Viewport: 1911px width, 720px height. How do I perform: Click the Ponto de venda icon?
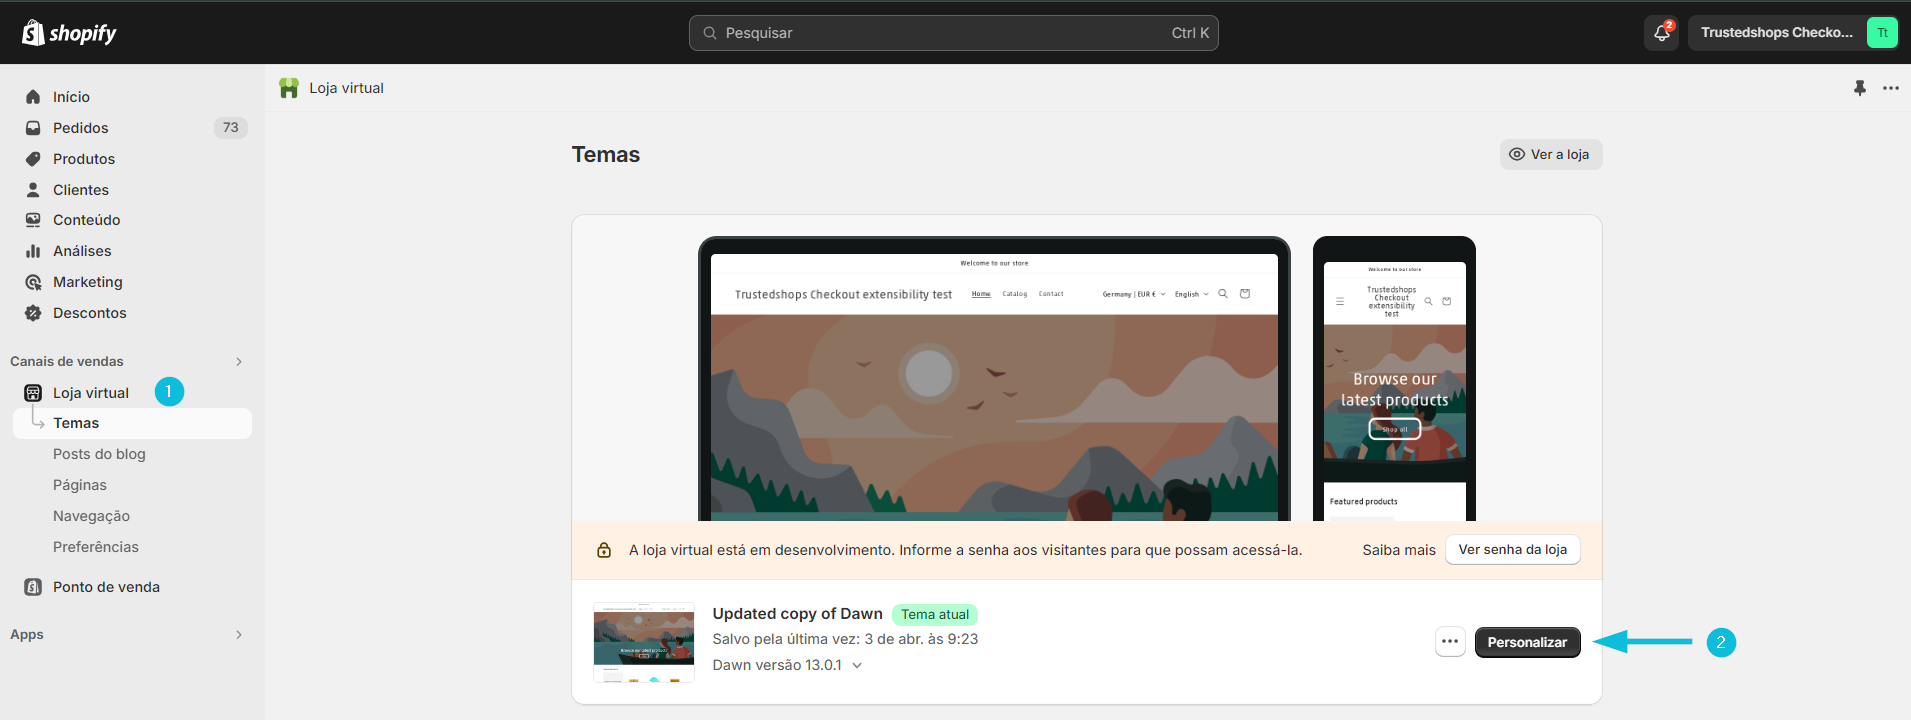(33, 587)
